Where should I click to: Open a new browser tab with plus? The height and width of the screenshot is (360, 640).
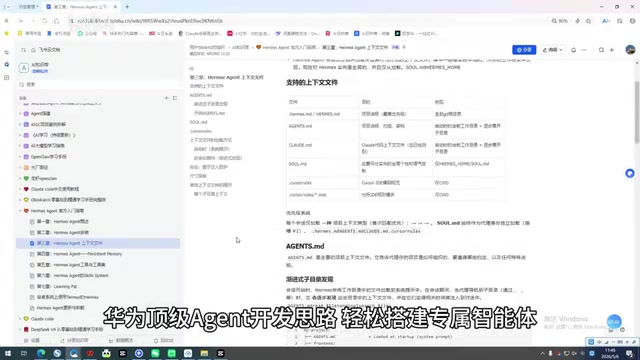[127, 7]
